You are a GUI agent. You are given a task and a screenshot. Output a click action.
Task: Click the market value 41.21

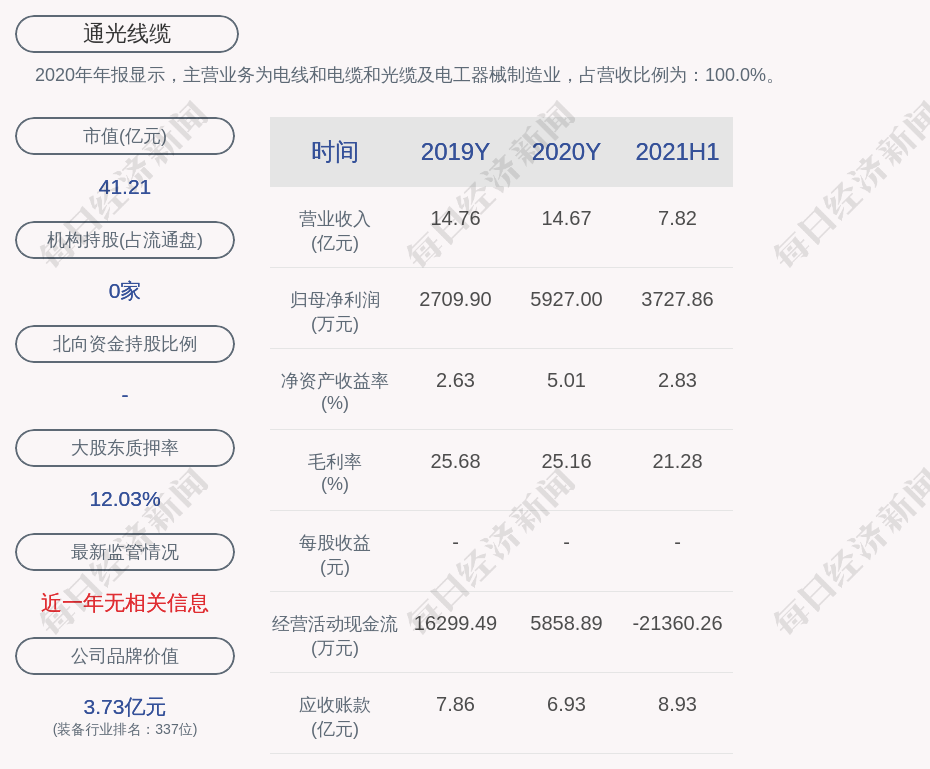(x=125, y=187)
